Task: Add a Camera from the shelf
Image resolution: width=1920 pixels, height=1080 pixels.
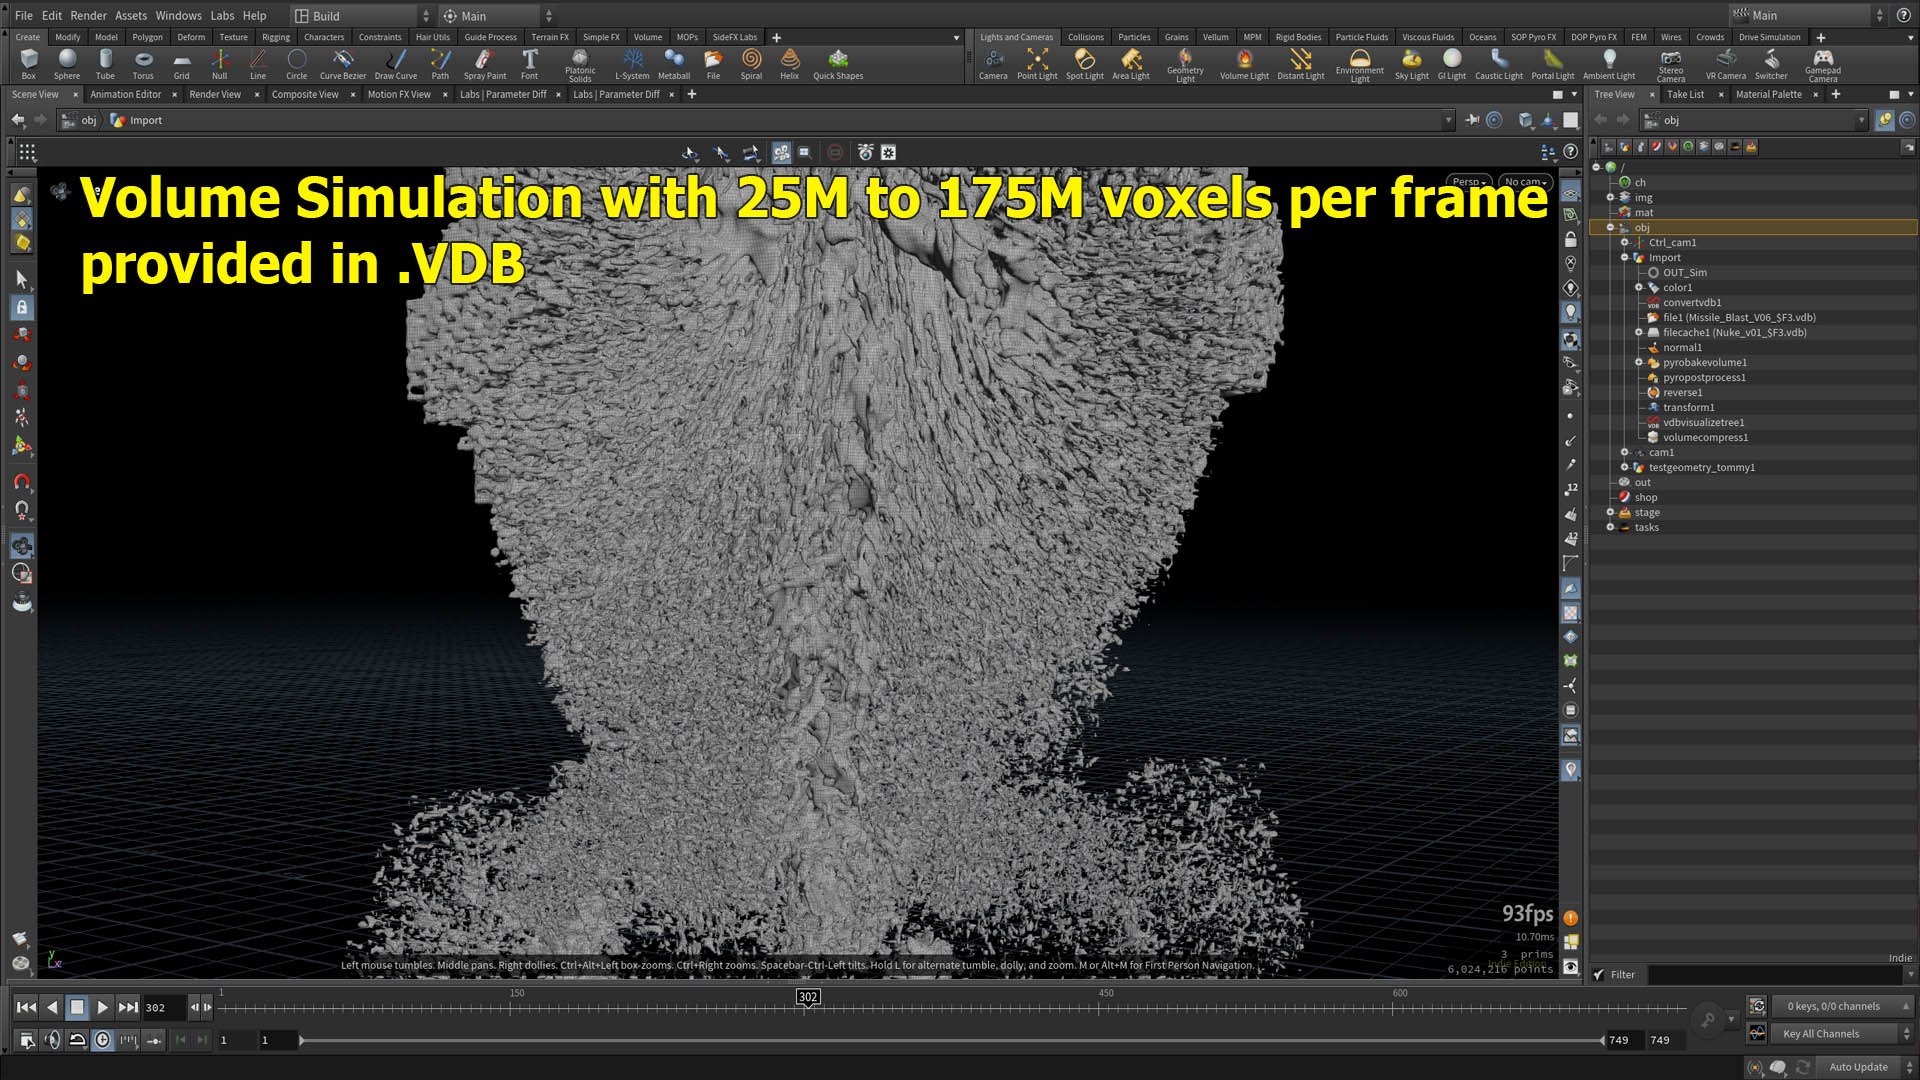Action: (993, 64)
